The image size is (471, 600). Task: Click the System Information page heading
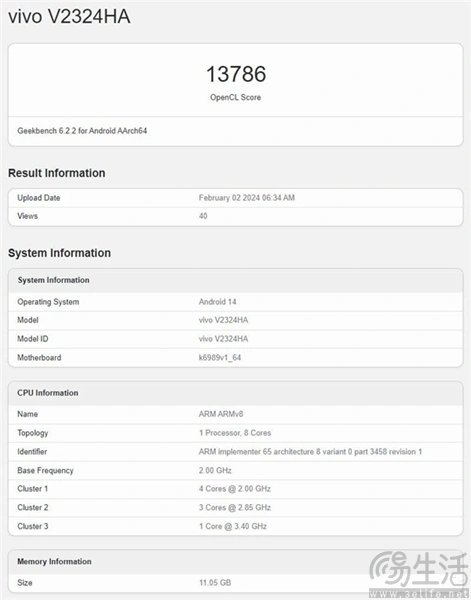point(59,253)
